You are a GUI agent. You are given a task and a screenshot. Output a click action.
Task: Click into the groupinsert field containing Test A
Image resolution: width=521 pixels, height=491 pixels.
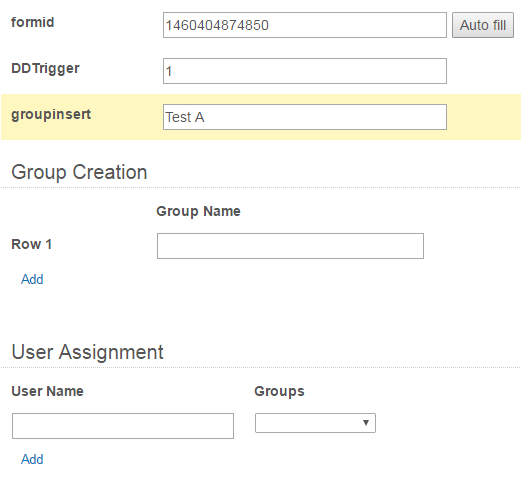[305, 117]
